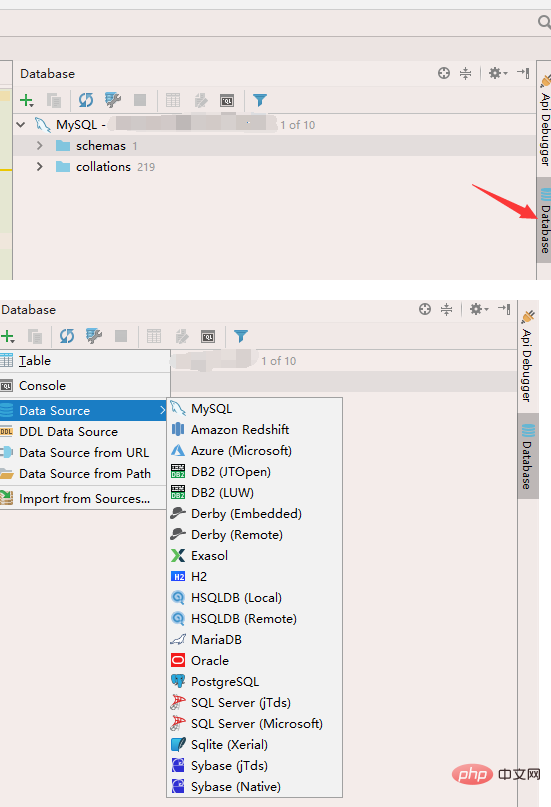Select HSQLDB (Local) data source

(255, 598)
